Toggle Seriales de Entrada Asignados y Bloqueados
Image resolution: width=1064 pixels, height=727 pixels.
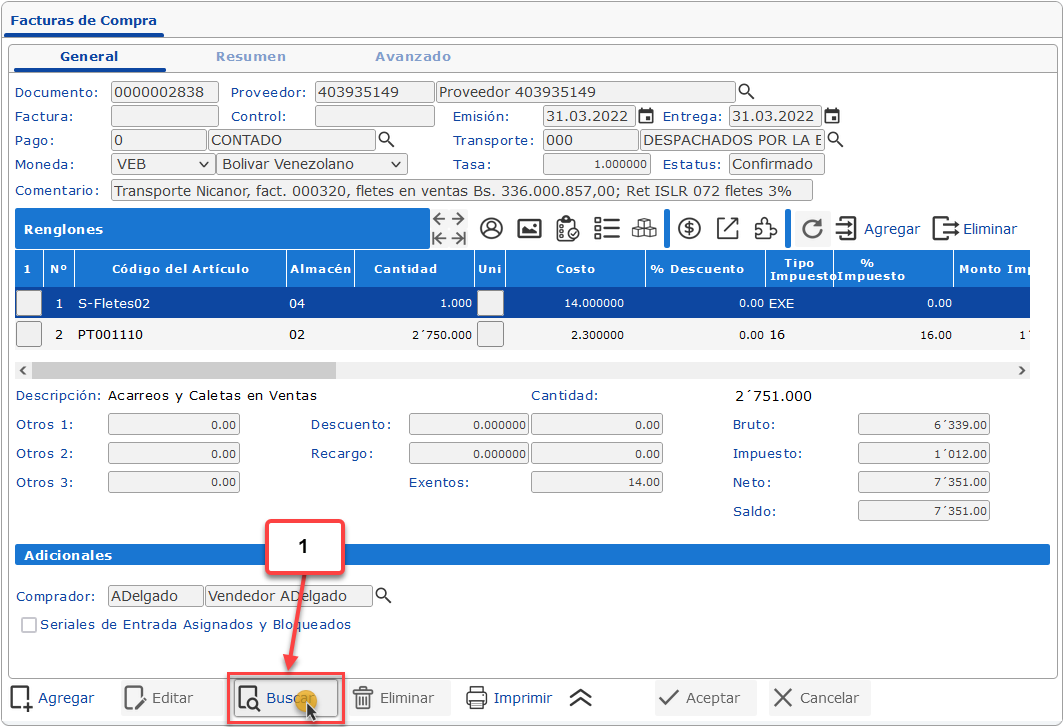pos(29,625)
